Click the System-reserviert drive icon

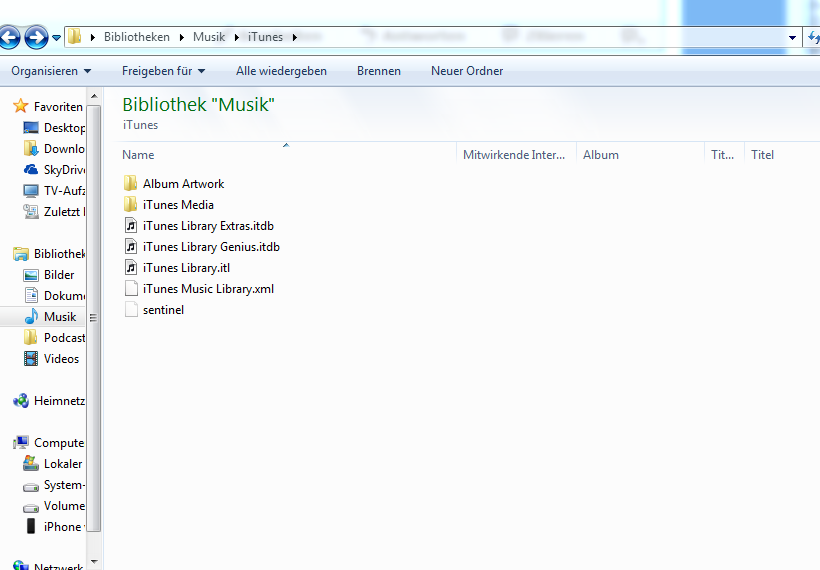click(31, 487)
